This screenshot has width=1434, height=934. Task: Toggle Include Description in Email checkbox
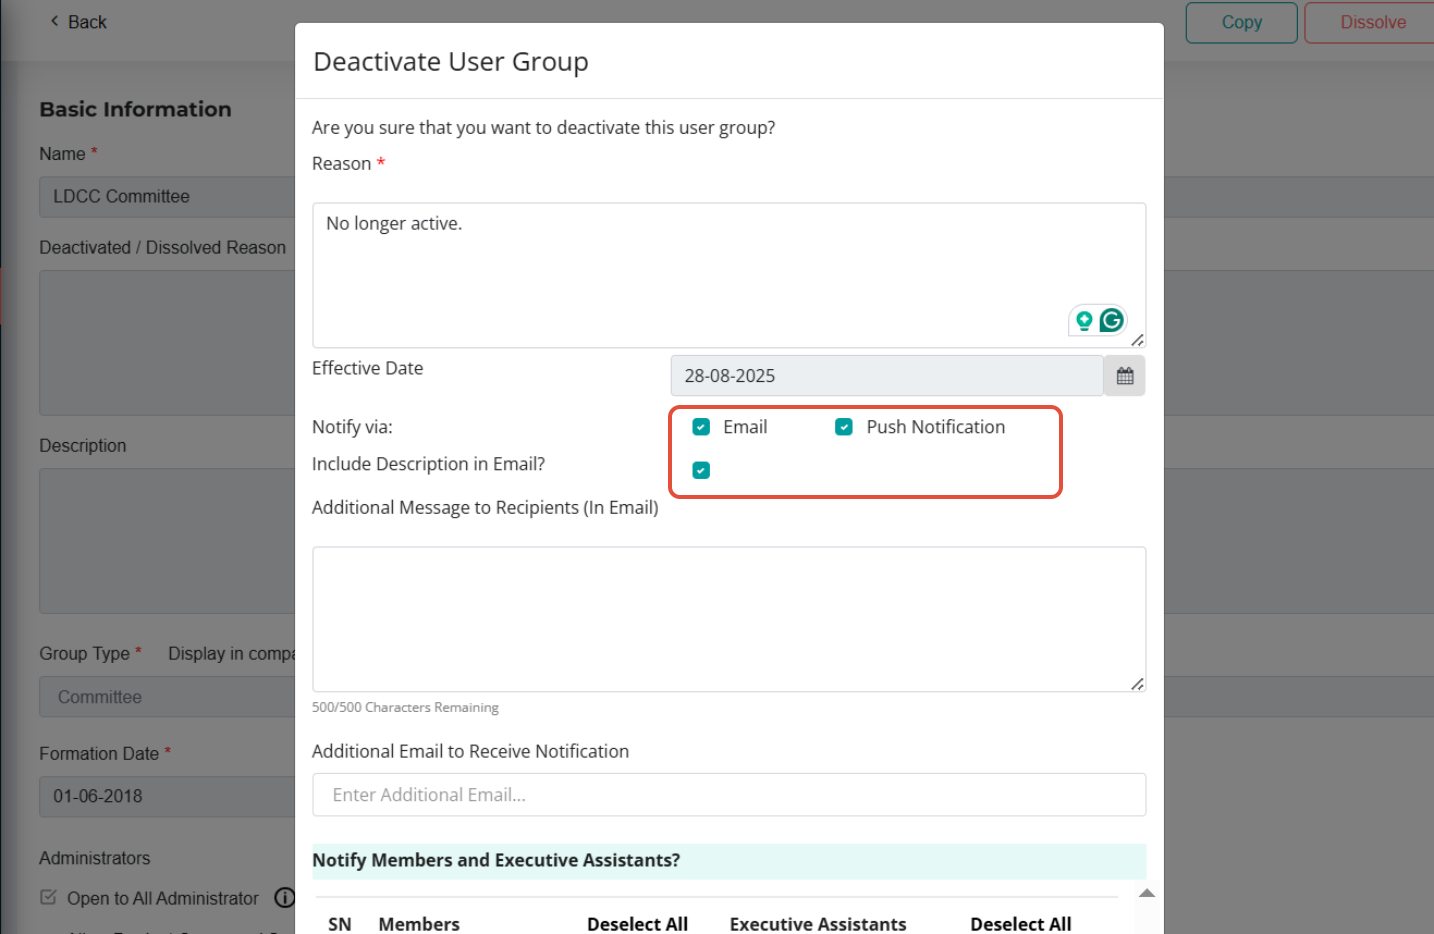pyautogui.click(x=701, y=470)
